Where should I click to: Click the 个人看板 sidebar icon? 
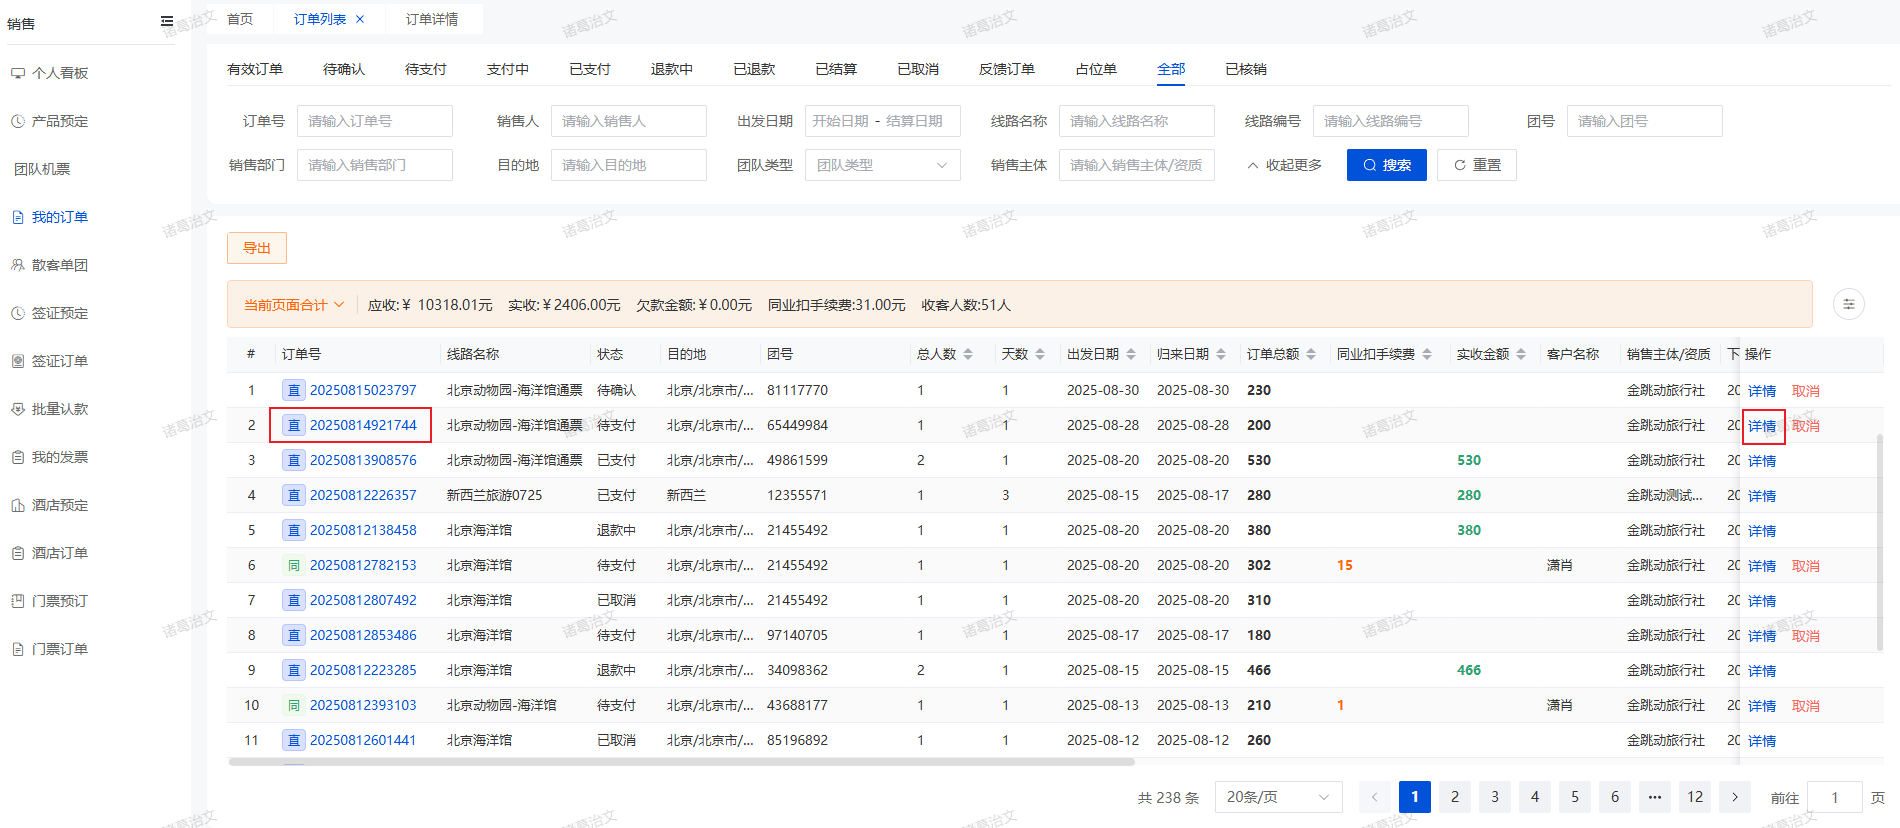click(x=18, y=73)
